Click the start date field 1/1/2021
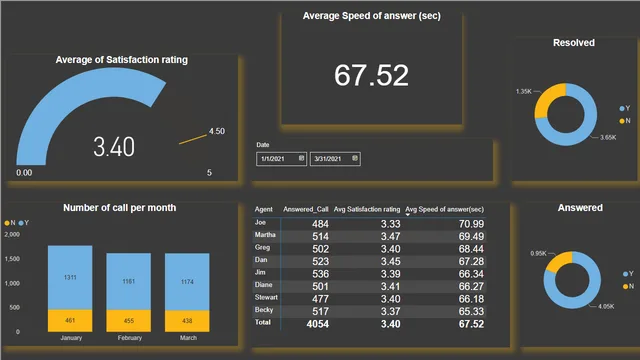 282,159
